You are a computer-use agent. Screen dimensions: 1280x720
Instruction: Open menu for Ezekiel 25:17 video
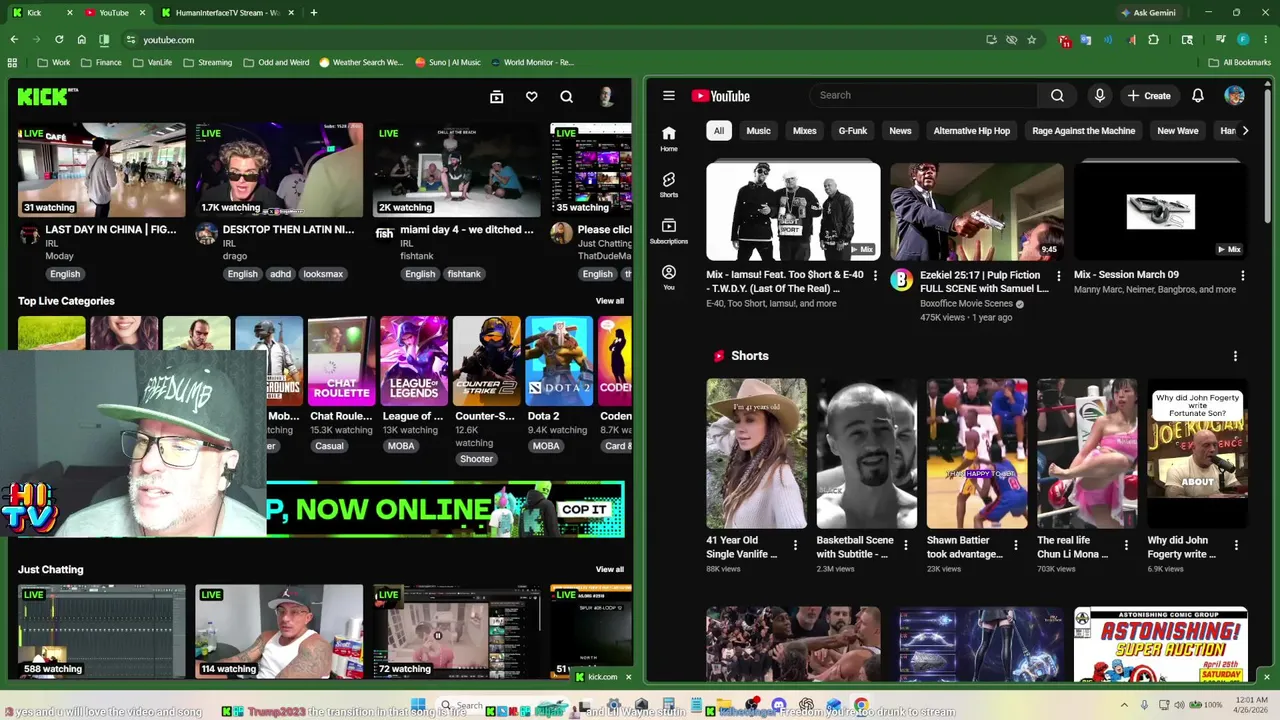tap(1059, 276)
